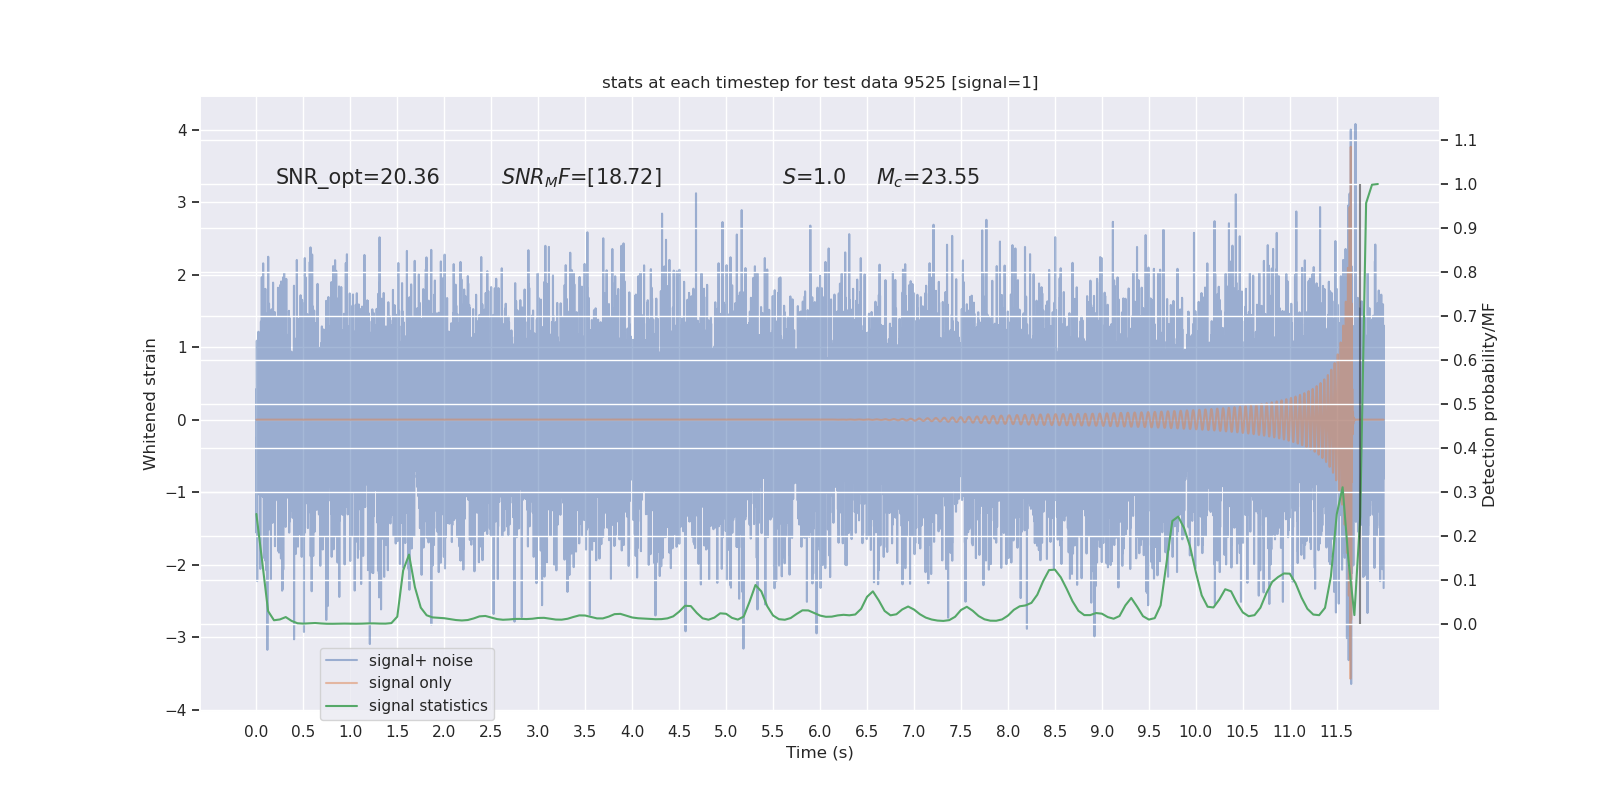
Task: Click the 6.0 tick label on the time axis
Action: (x=820, y=731)
